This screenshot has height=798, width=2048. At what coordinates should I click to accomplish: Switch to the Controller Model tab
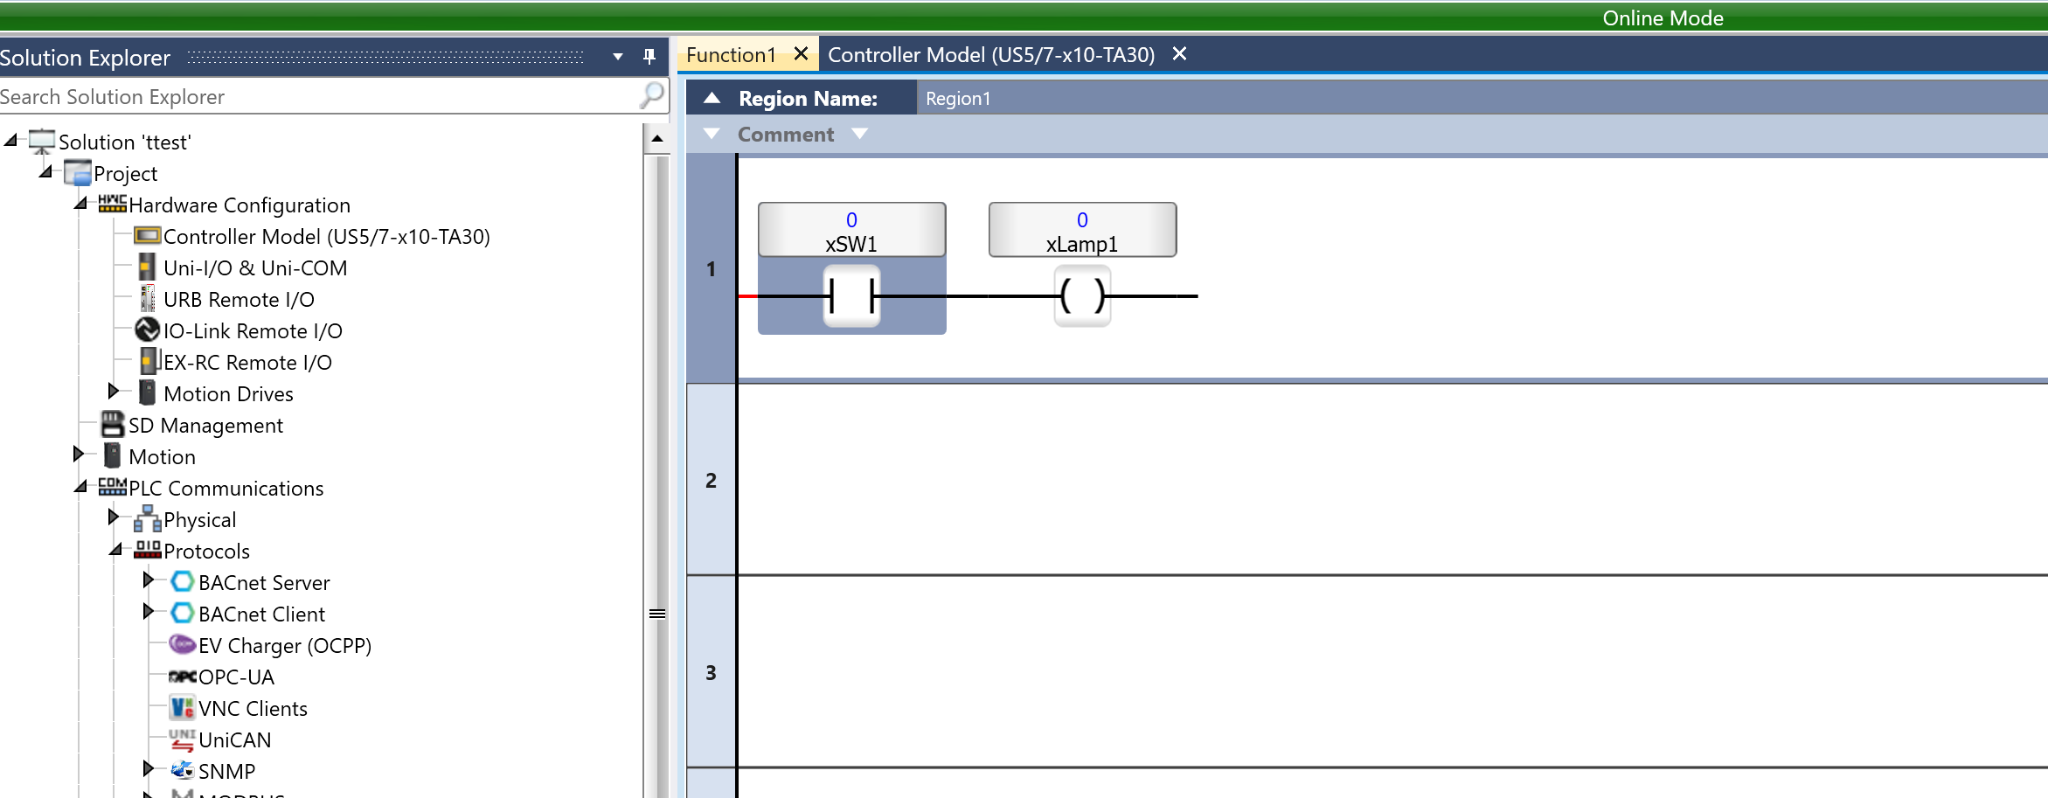(990, 55)
